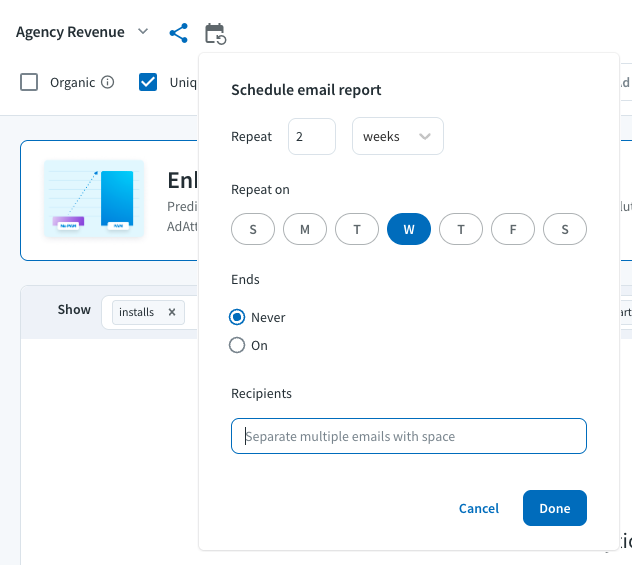632x565 pixels.
Task: Click the Repeat interval number field
Action: pos(312,137)
